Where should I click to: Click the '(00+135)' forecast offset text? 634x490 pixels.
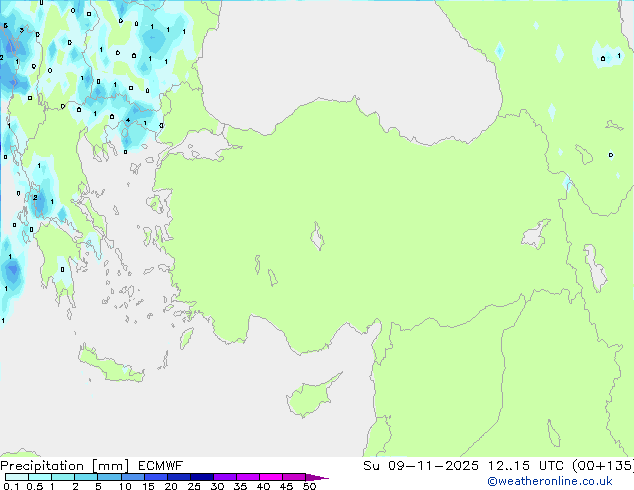tap(603, 466)
